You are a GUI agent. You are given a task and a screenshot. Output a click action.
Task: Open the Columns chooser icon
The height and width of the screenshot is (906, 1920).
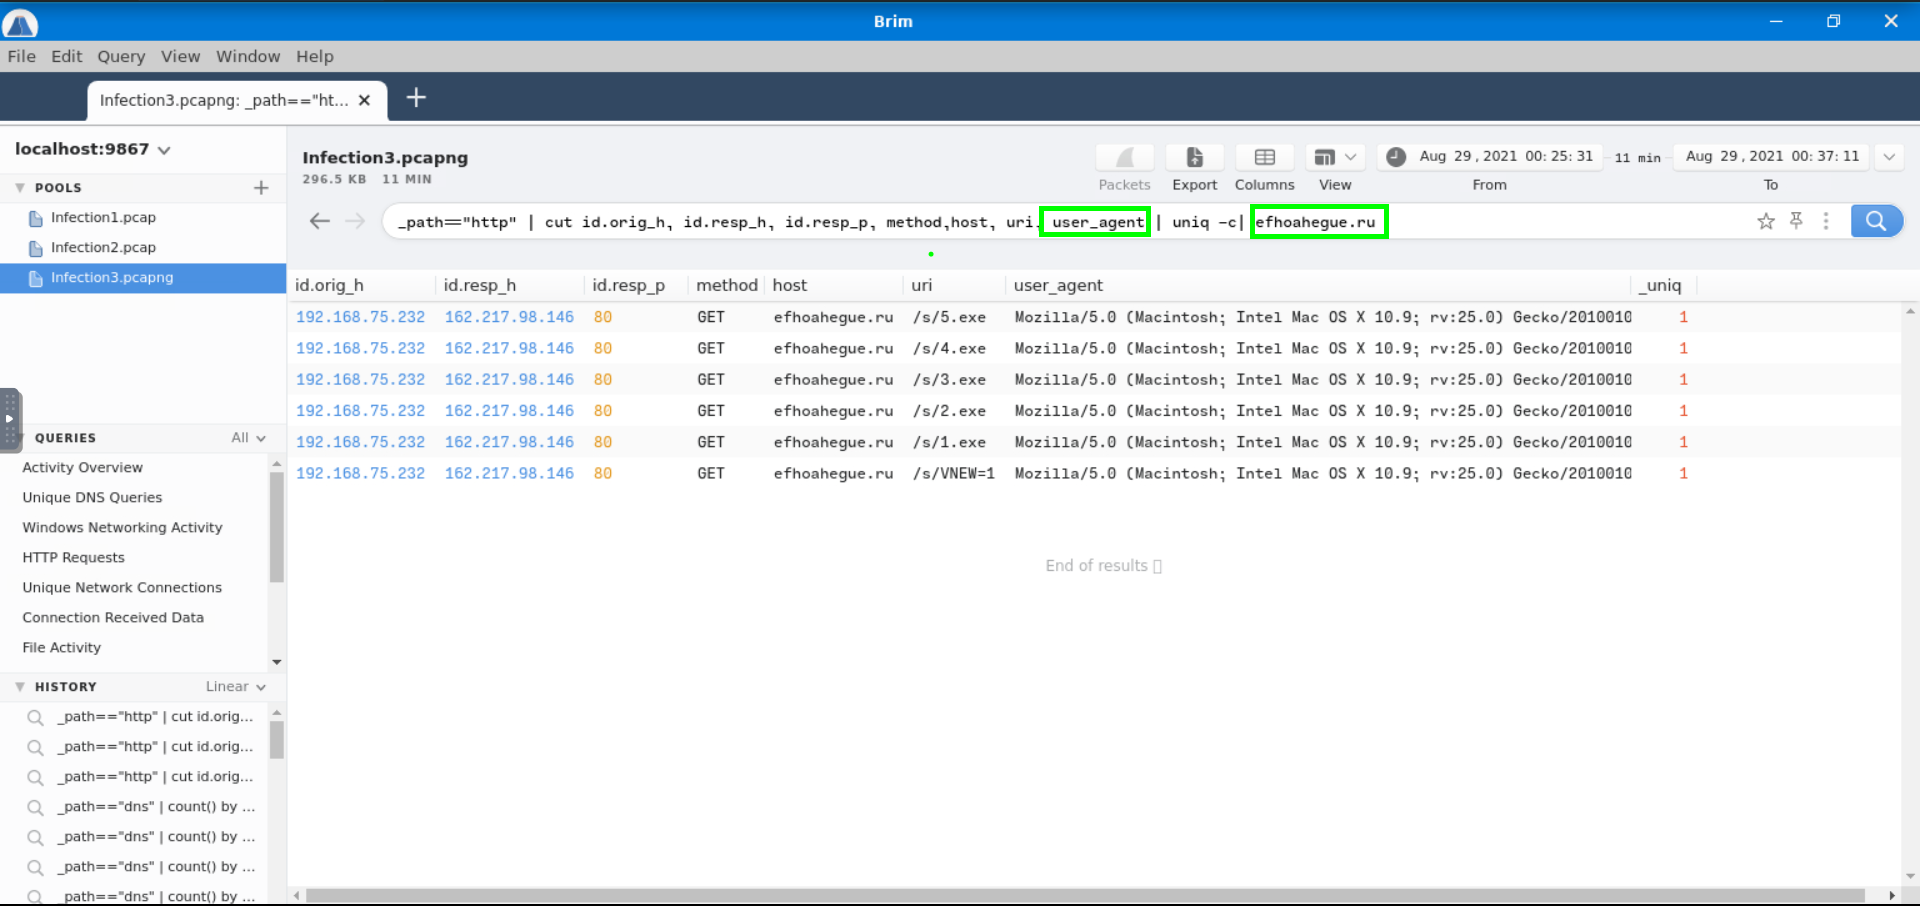[1264, 158]
